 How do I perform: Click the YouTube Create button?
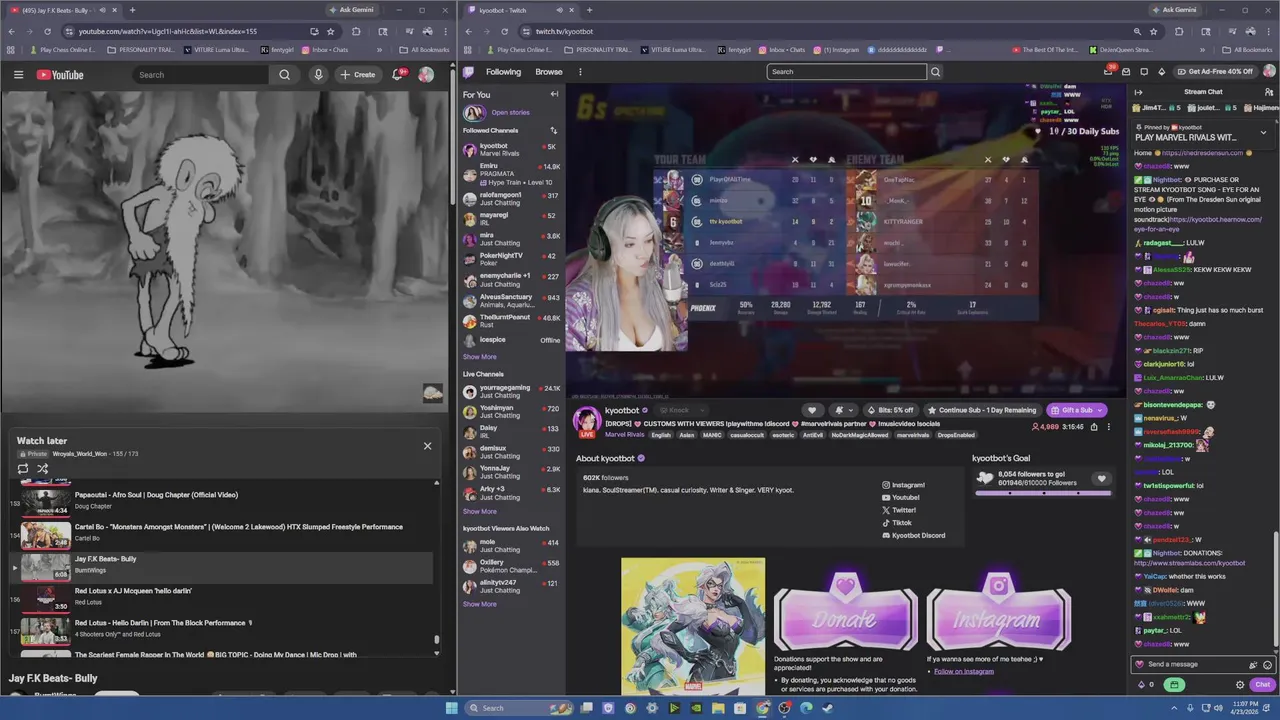357,75
